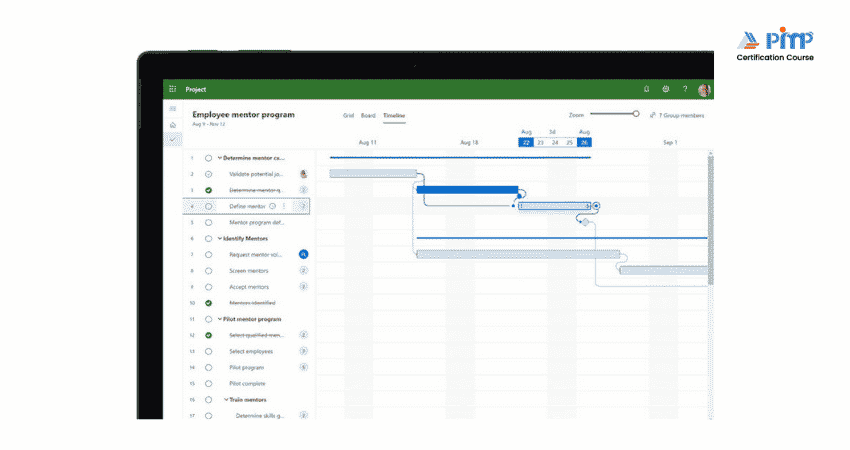850x450 pixels.
Task: Select the Request mentor vol Gantt bar
Action: [x=518, y=254]
